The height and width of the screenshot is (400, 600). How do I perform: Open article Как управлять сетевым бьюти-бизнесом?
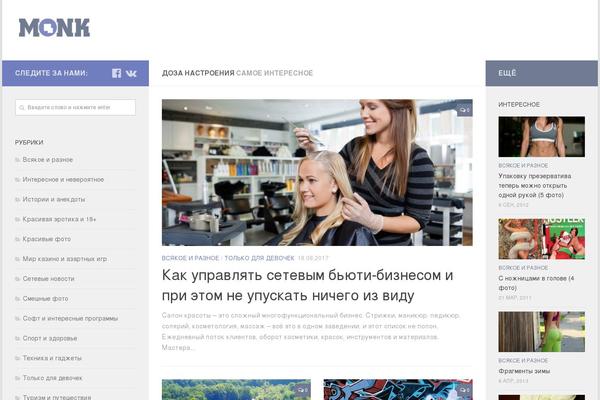pyautogui.click(x=307, y=285)
